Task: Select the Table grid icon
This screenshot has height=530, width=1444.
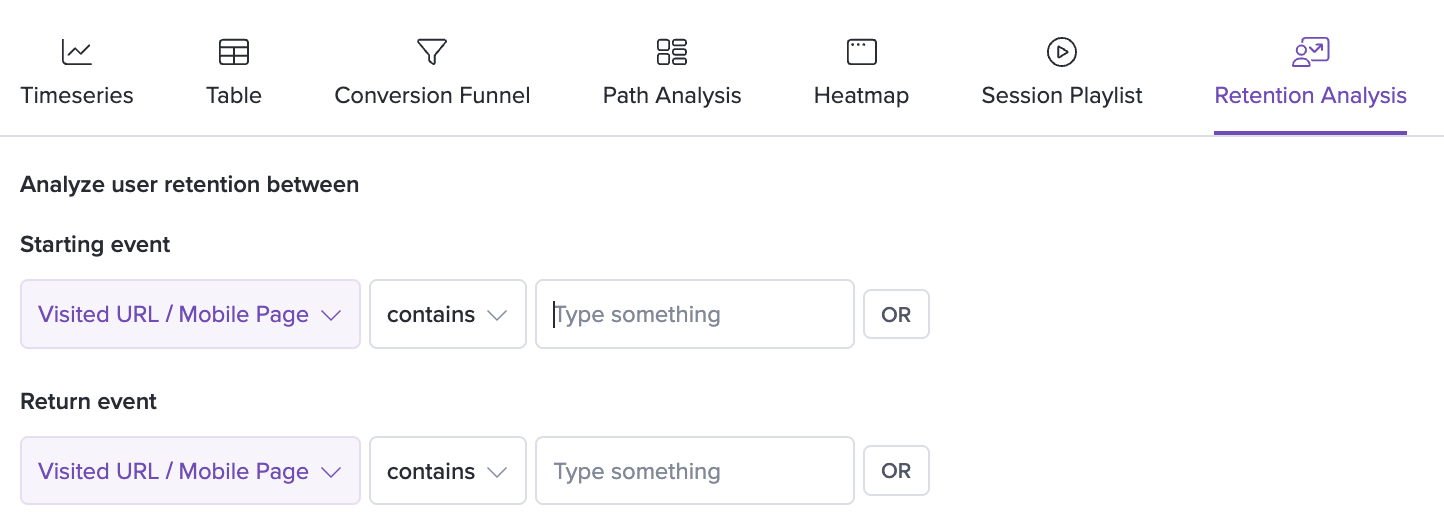Action: tap(234, 52)
